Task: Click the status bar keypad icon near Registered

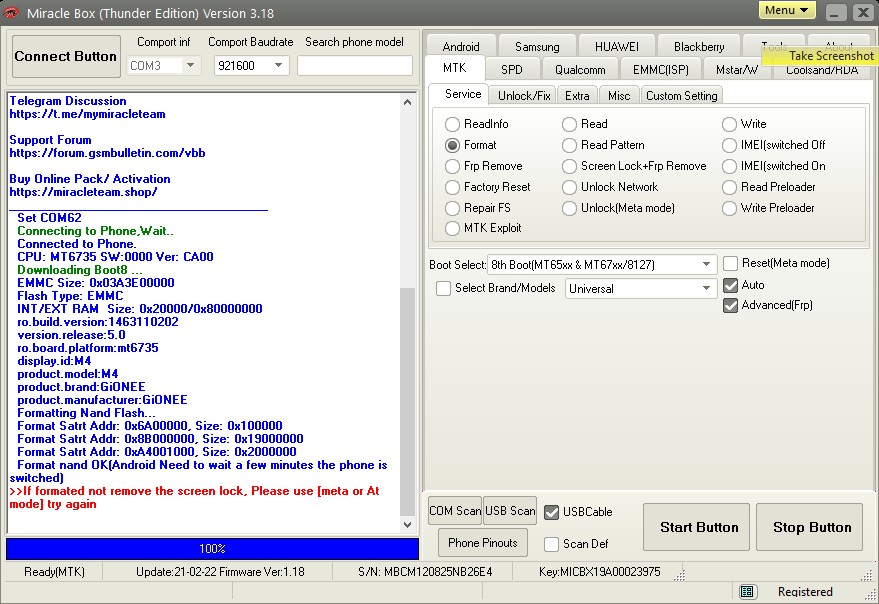Action: tap(747, 591)
